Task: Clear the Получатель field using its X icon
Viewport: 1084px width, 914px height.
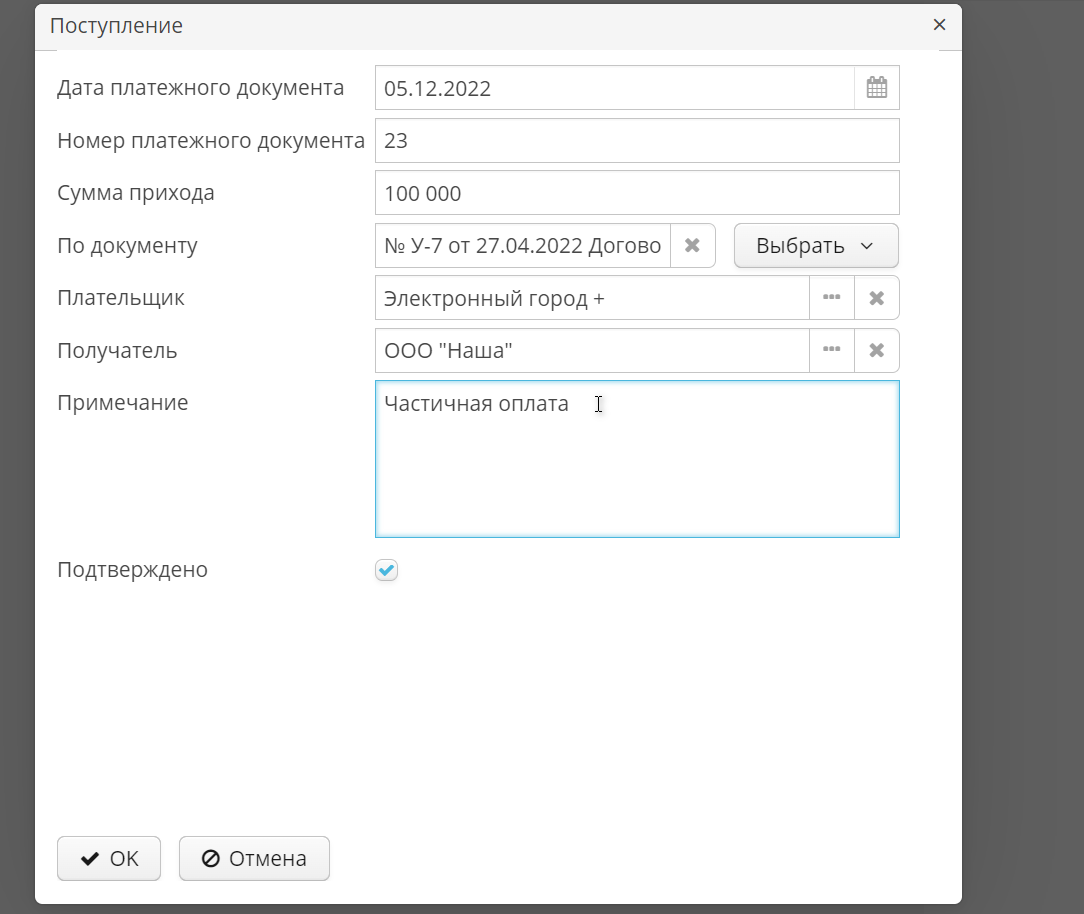Action: (877, 350)
